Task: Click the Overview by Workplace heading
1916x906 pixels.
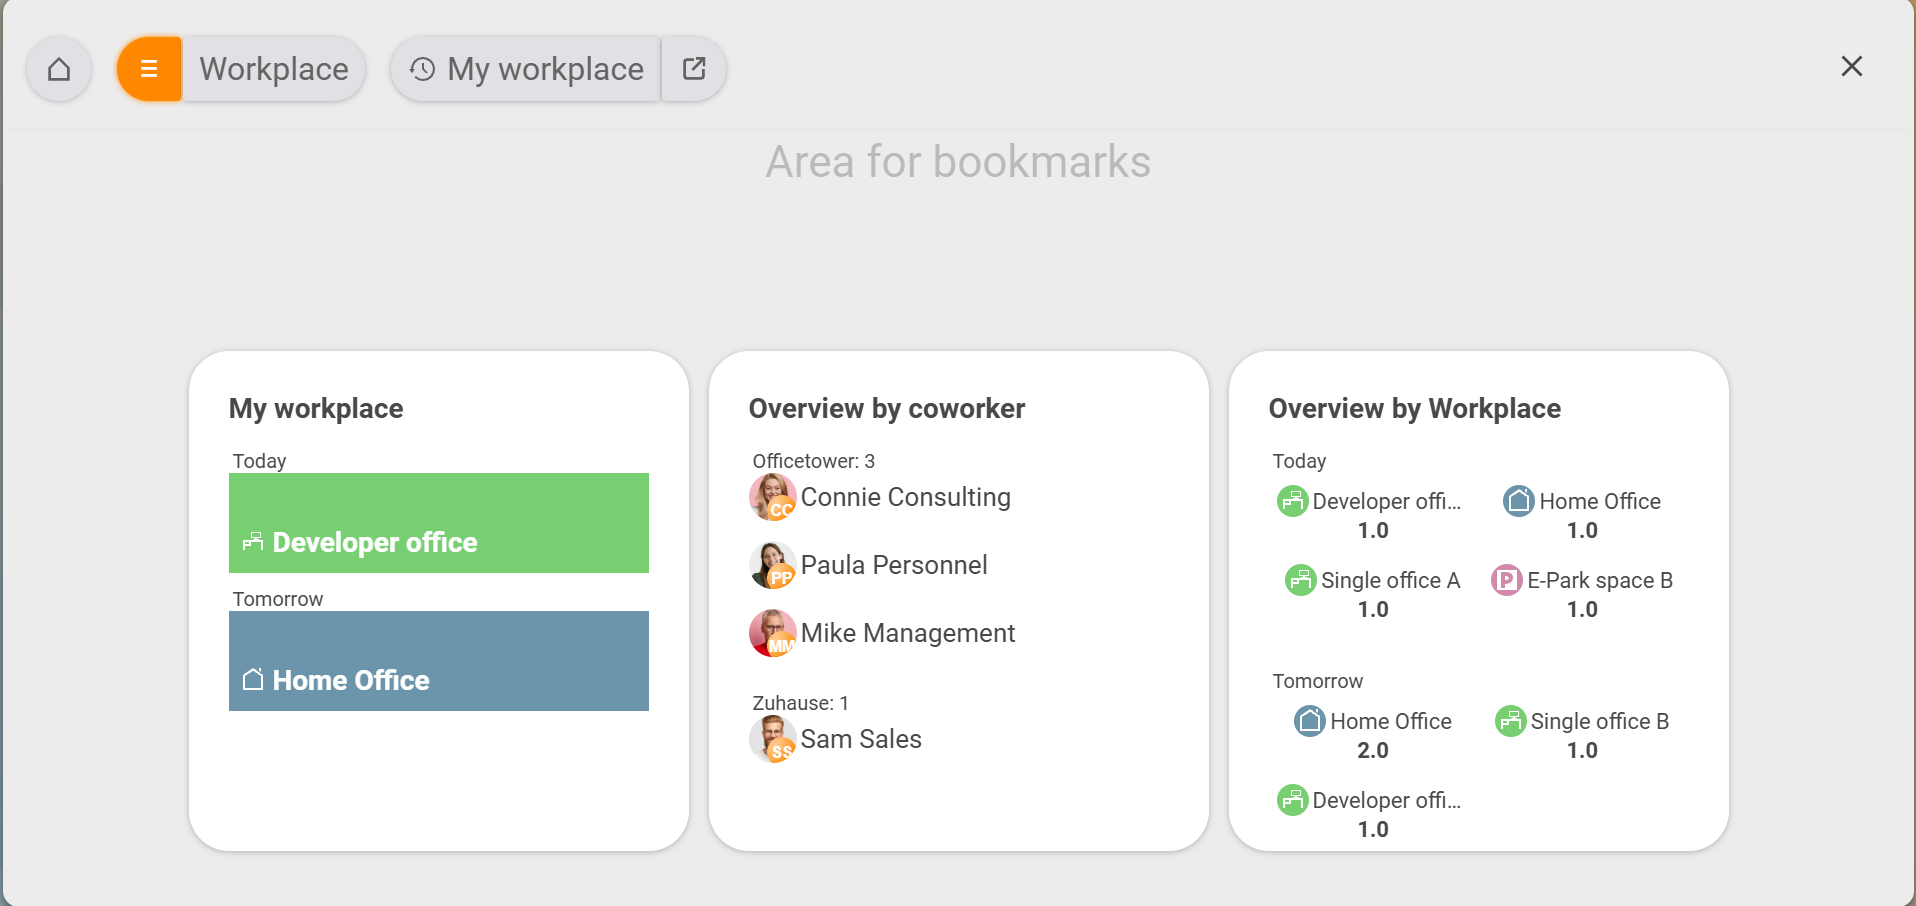Action: [1415, 408]
